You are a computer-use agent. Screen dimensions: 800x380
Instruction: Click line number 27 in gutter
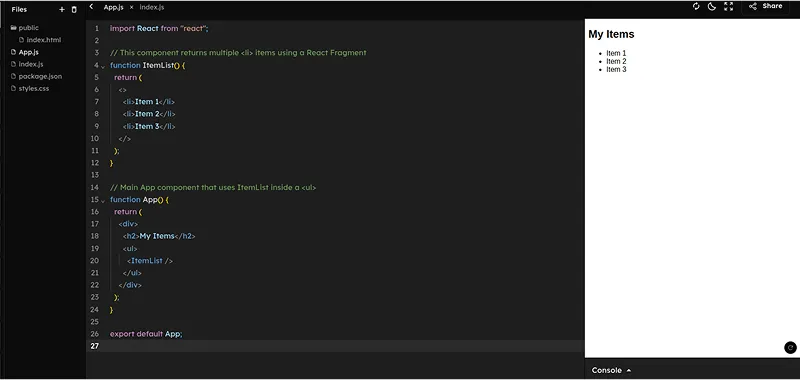(x=95, y=346)
